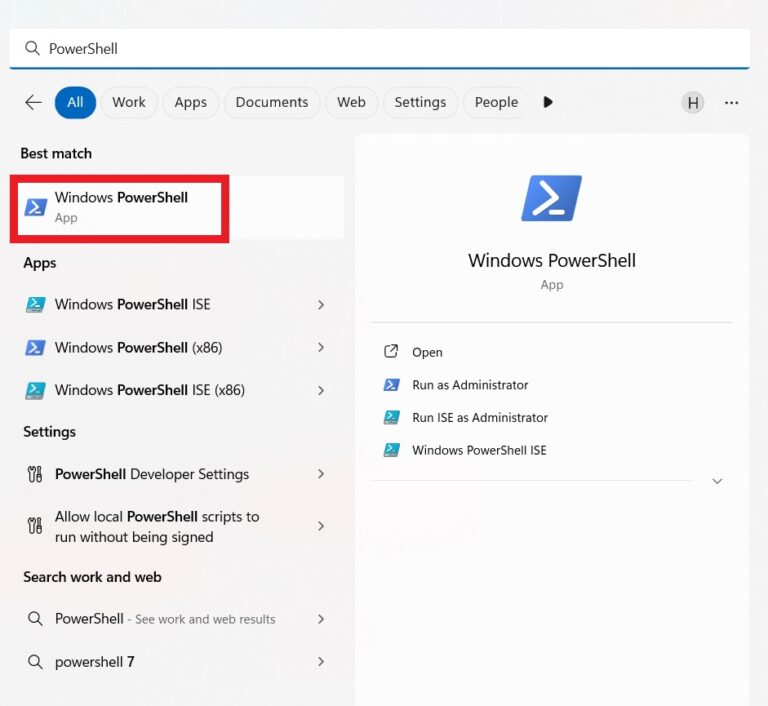This screenshot has height=706, width=768.
Task: Expand PowerShell Developer Settings chevron
Action: tap(321, 474)
